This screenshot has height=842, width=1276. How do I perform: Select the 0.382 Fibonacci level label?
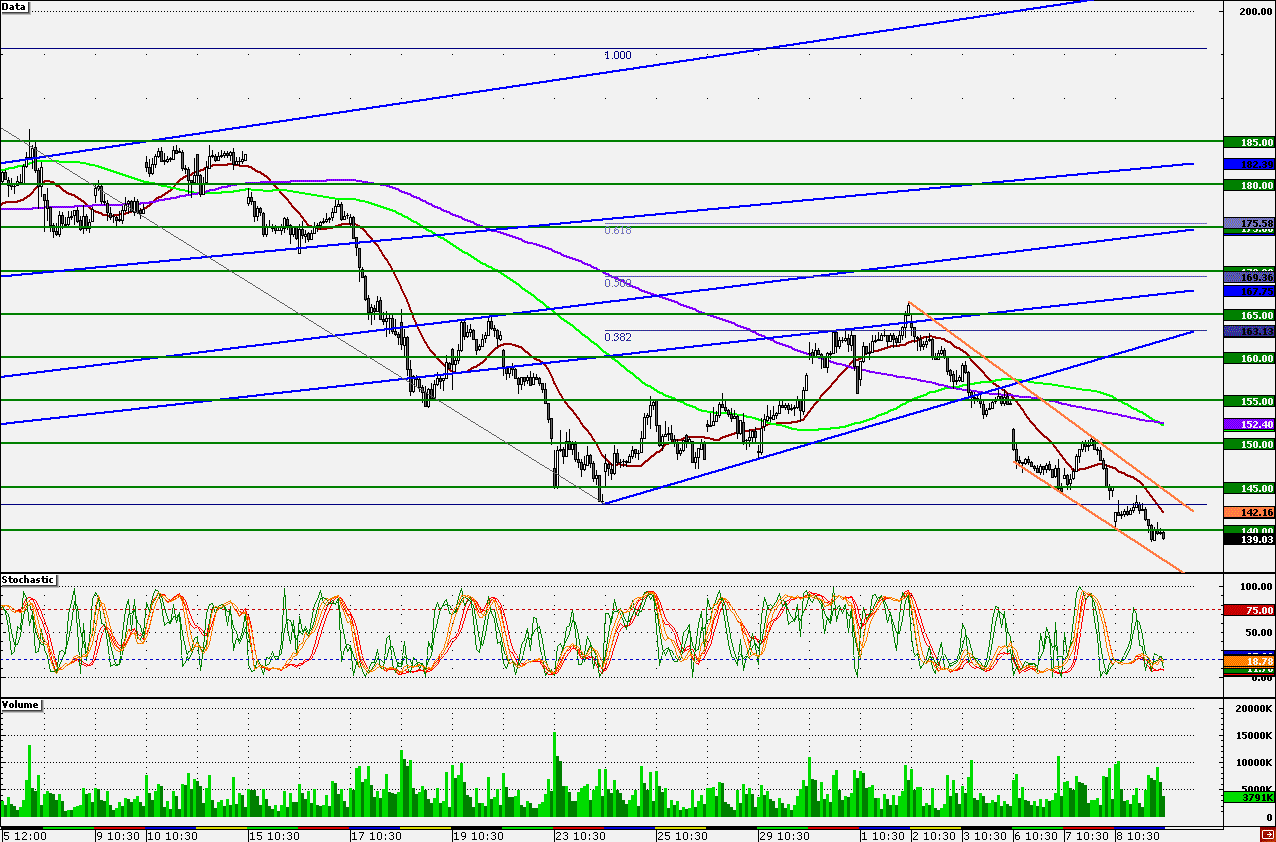618,337
